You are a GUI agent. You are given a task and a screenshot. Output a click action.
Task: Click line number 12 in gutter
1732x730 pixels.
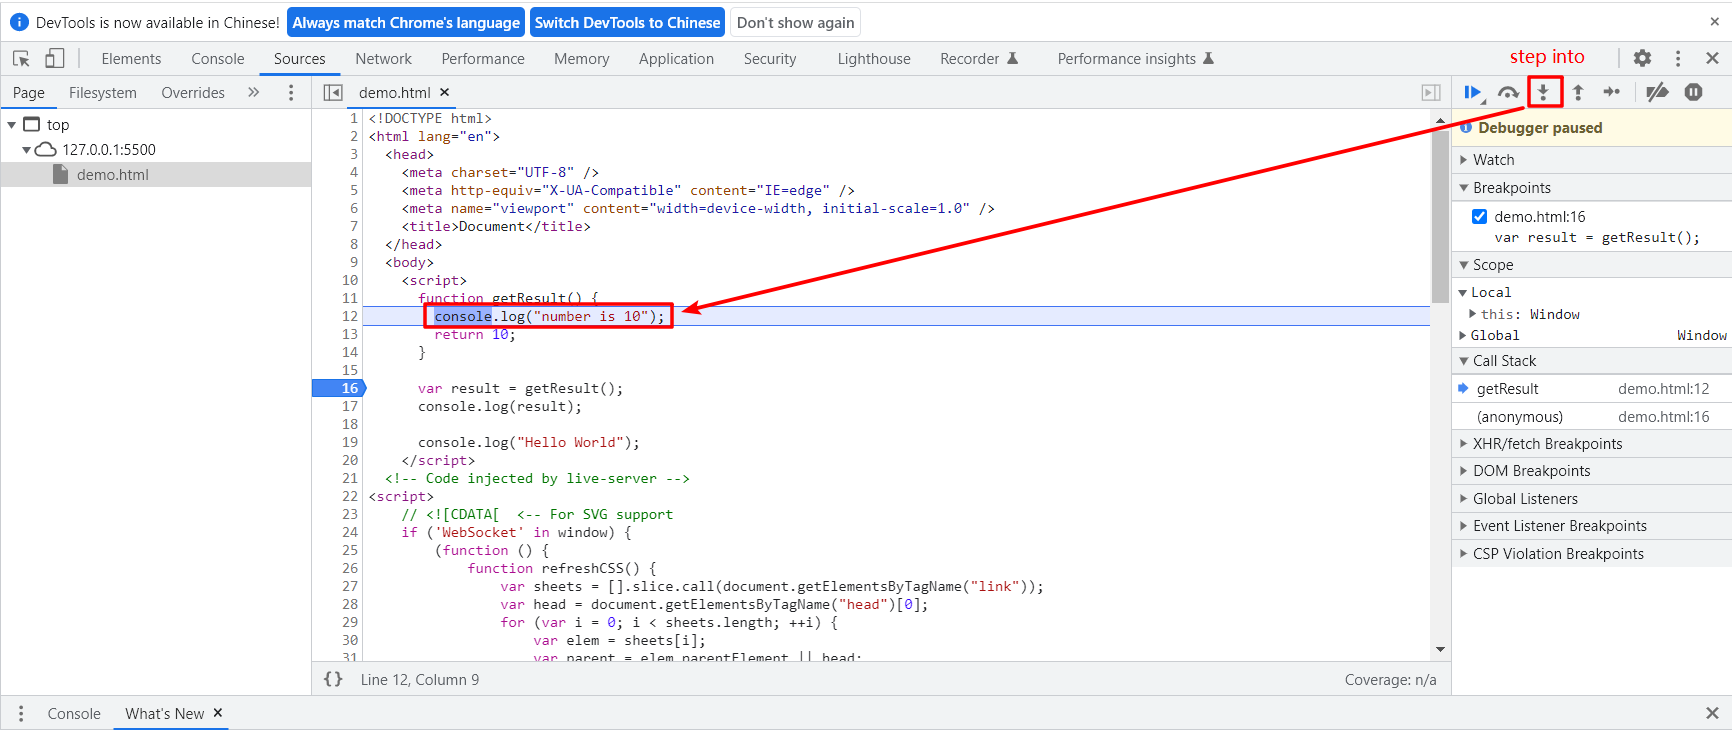(349, 316)
